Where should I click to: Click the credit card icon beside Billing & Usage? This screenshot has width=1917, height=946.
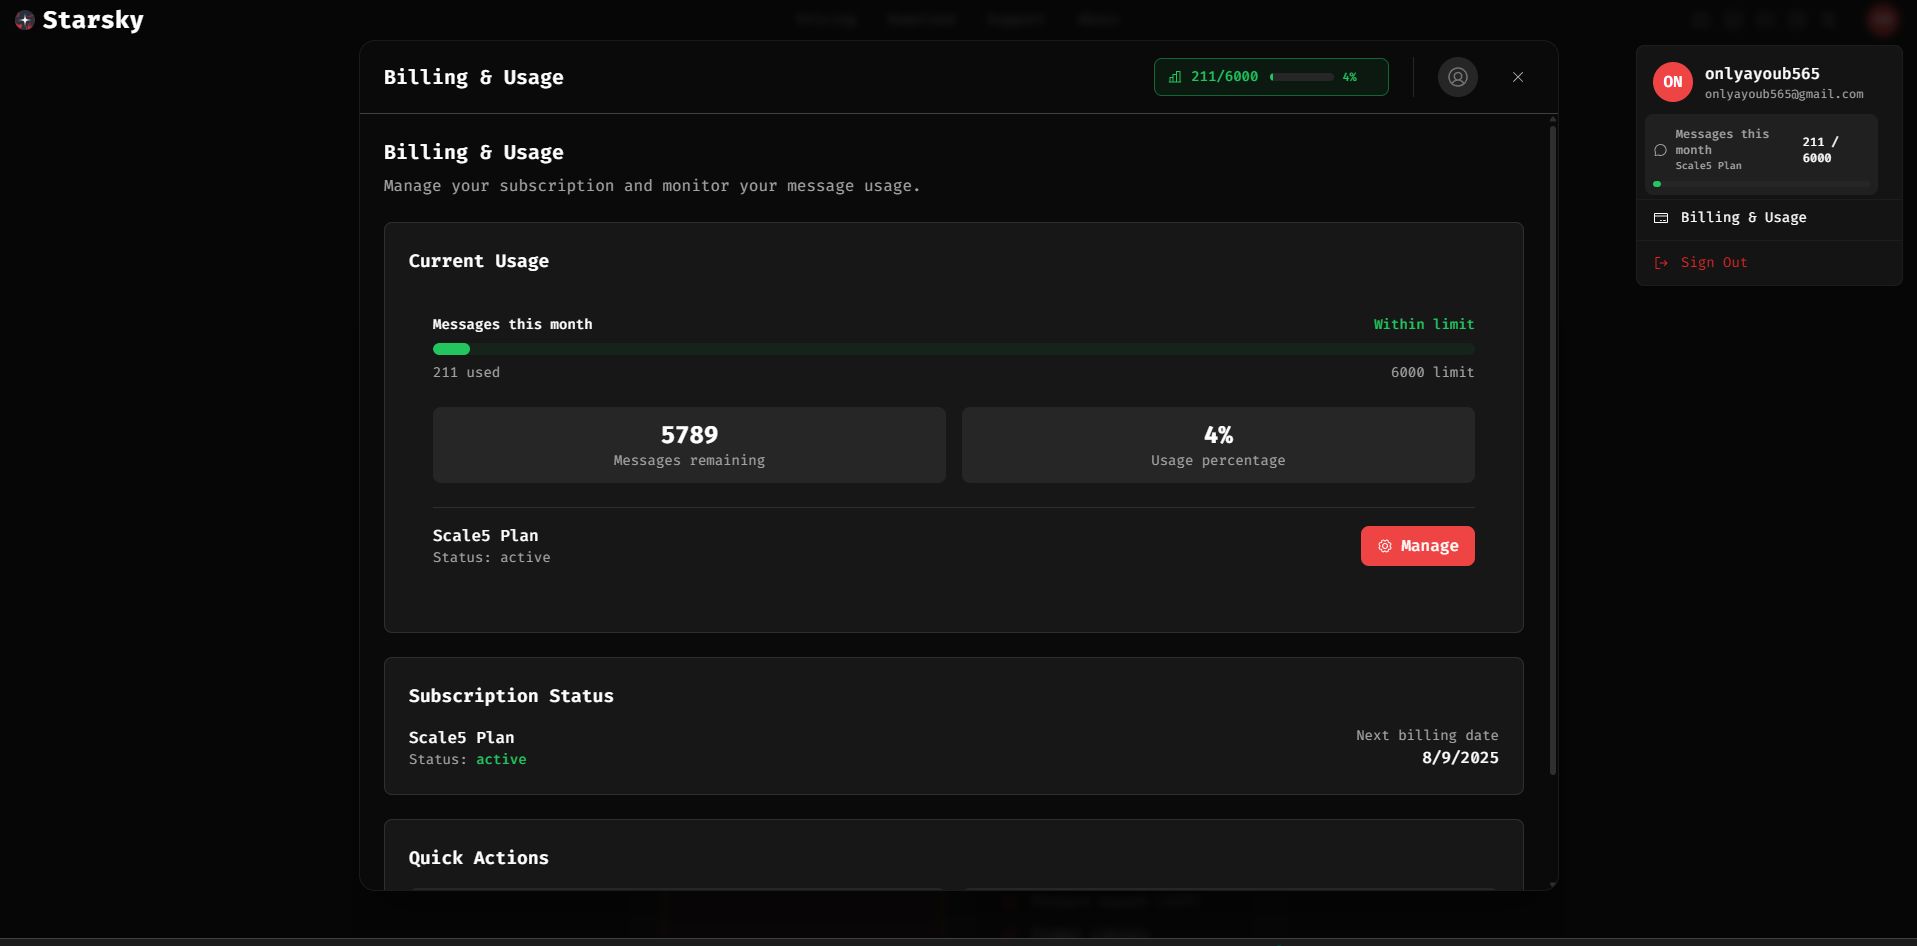pyautogui.click(x=1661, y=218)
